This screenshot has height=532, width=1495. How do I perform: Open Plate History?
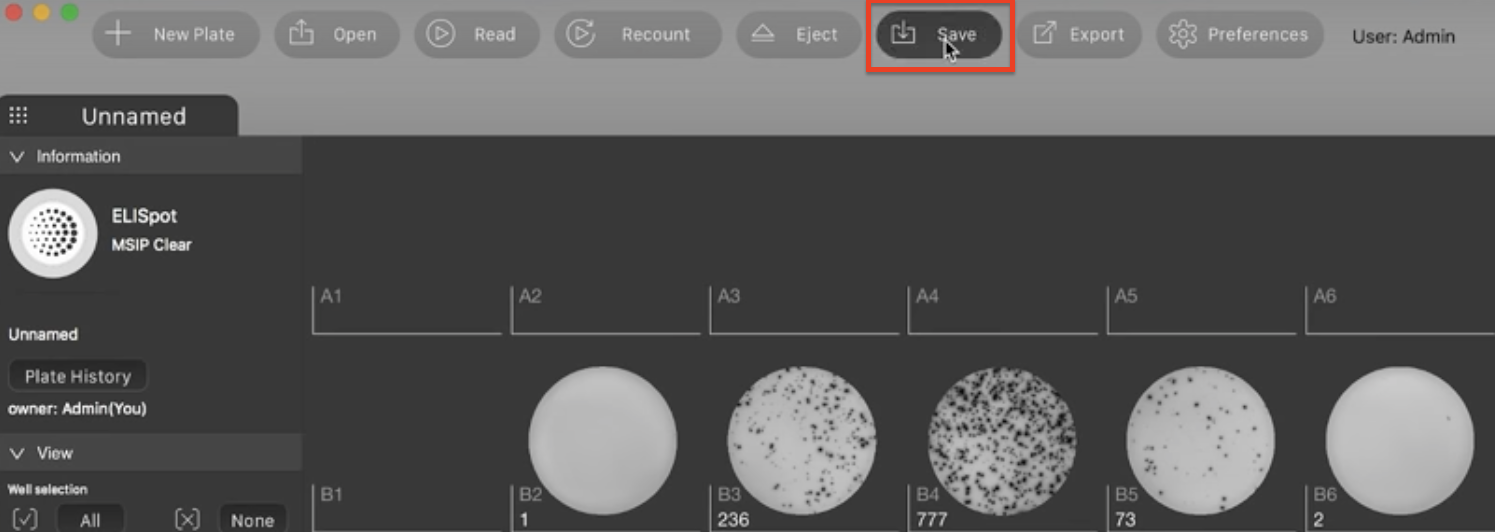click(78, 376)
